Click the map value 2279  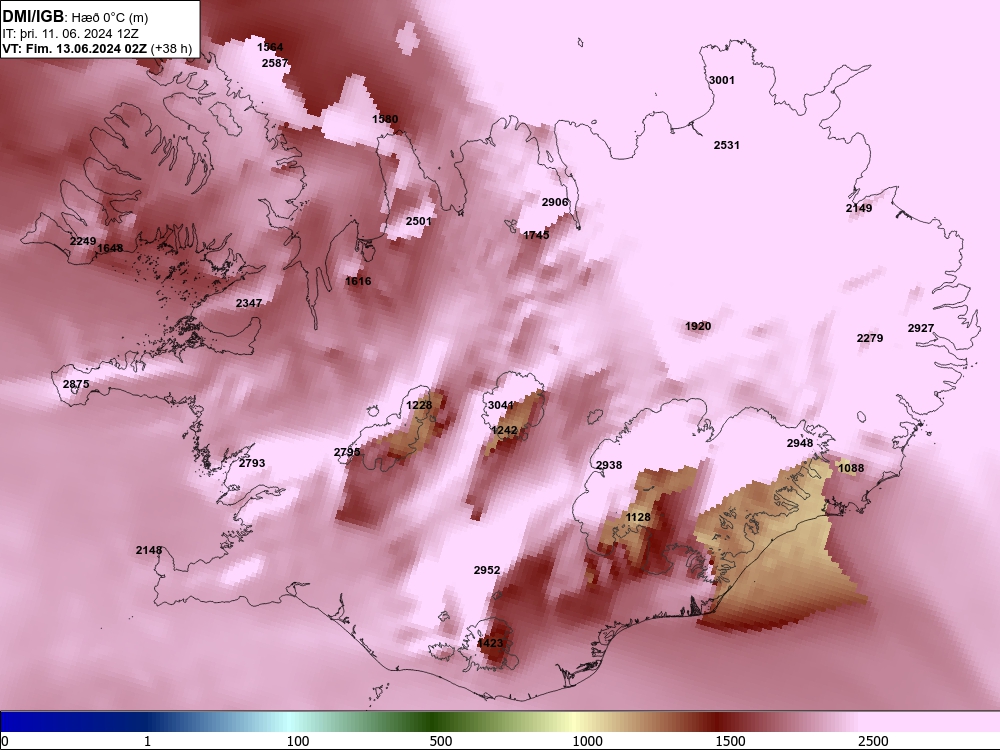870,338
